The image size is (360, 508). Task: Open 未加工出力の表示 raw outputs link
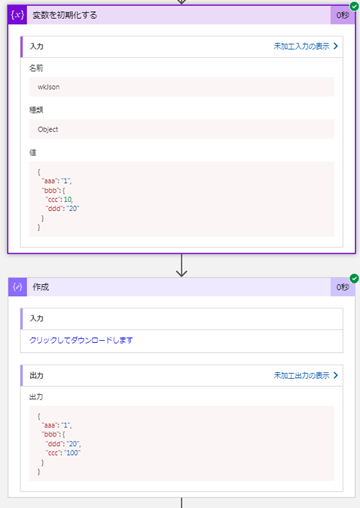coord(301,375)
